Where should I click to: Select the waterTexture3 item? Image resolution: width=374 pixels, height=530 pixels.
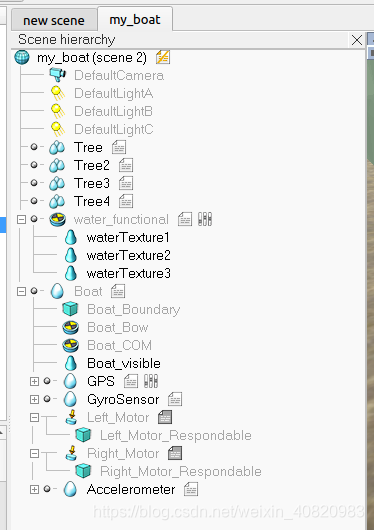pyautogui.click(x=128, y=273)
